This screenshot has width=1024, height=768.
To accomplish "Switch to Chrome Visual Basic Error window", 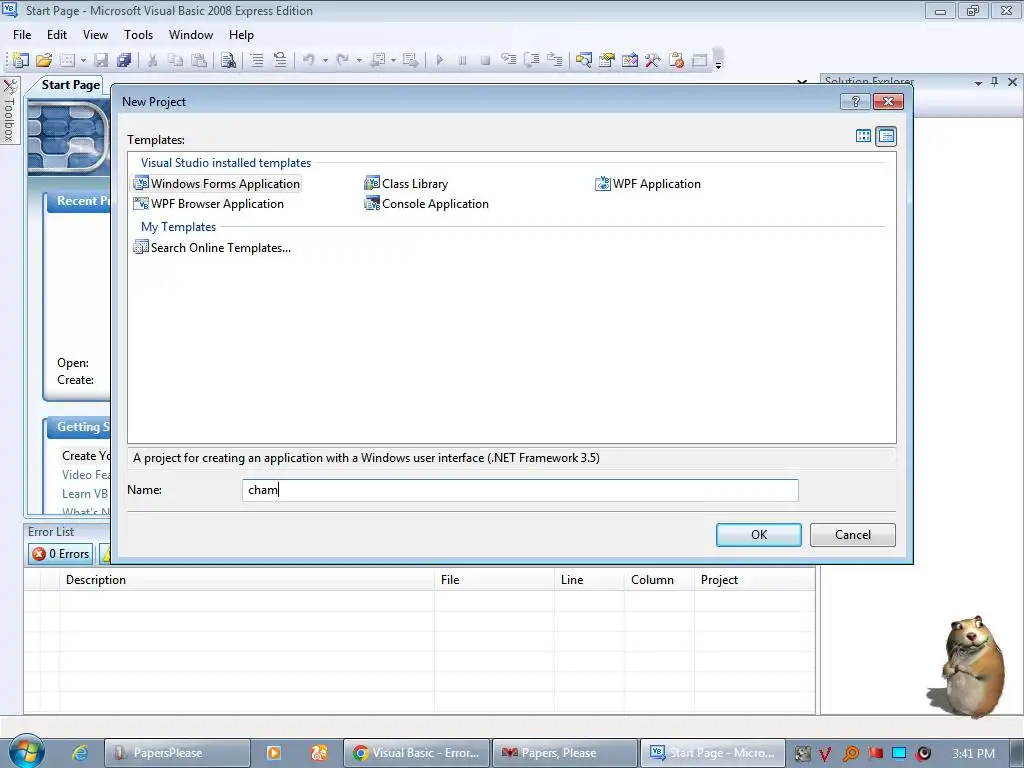I will click(x=417, y=753).
